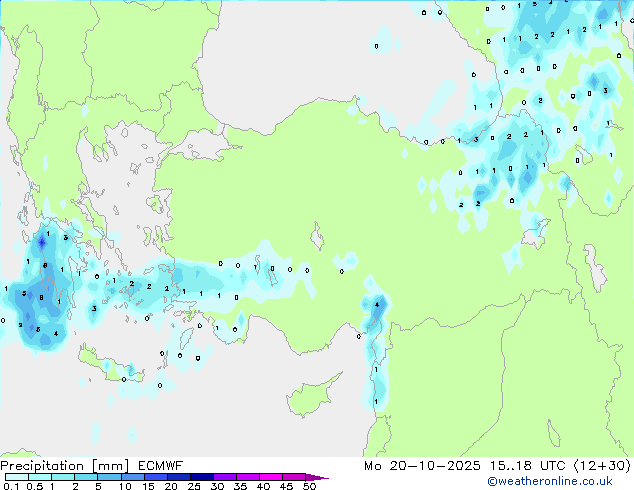Pick the 15–20 mm legend color box

coord(156,477)
